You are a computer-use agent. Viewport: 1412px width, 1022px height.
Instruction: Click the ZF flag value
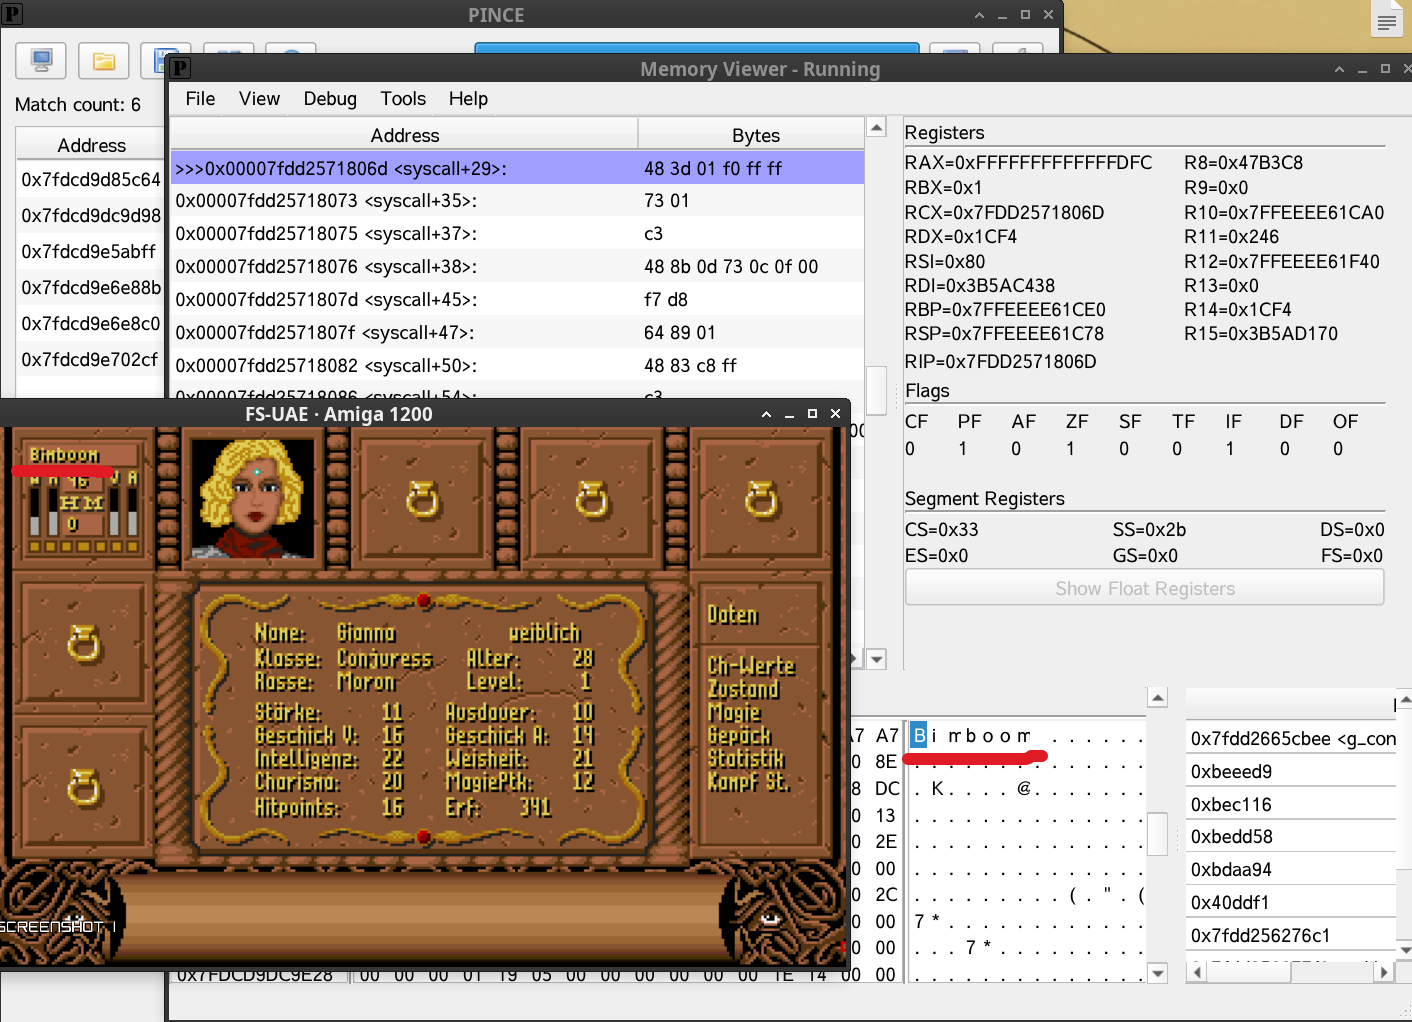click(1071, 449)
